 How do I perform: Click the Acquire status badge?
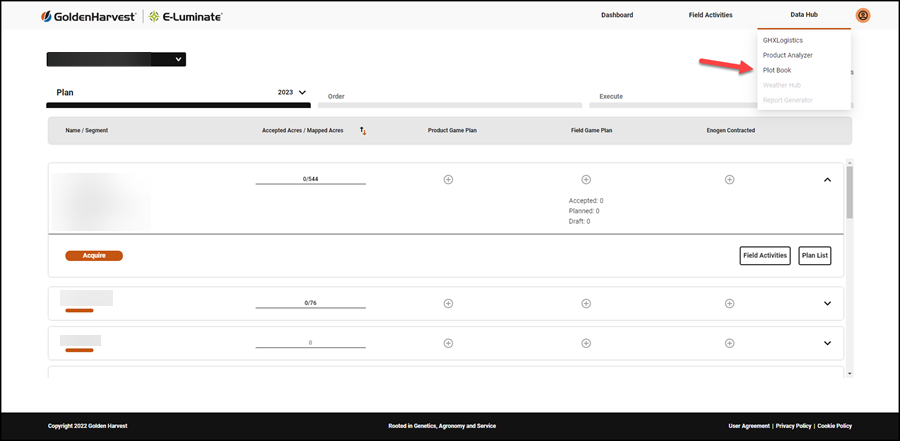pyautogui.click(x=94, y=256)
